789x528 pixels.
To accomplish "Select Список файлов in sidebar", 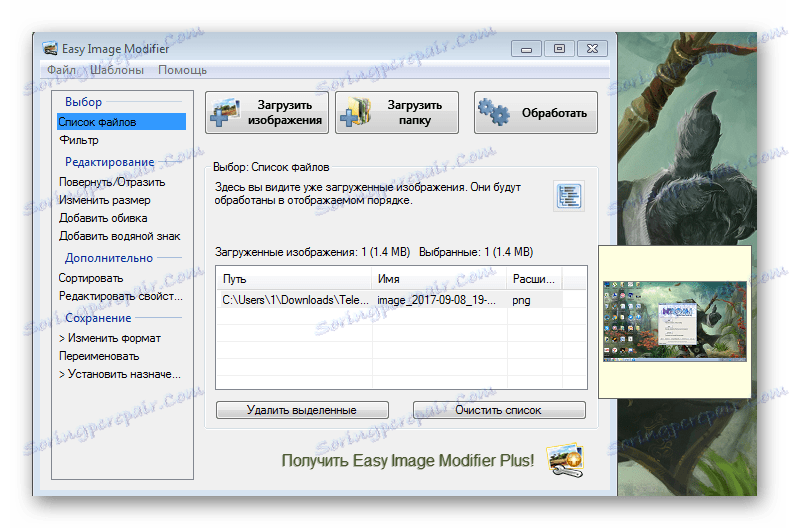I will (x=121, y=122).
